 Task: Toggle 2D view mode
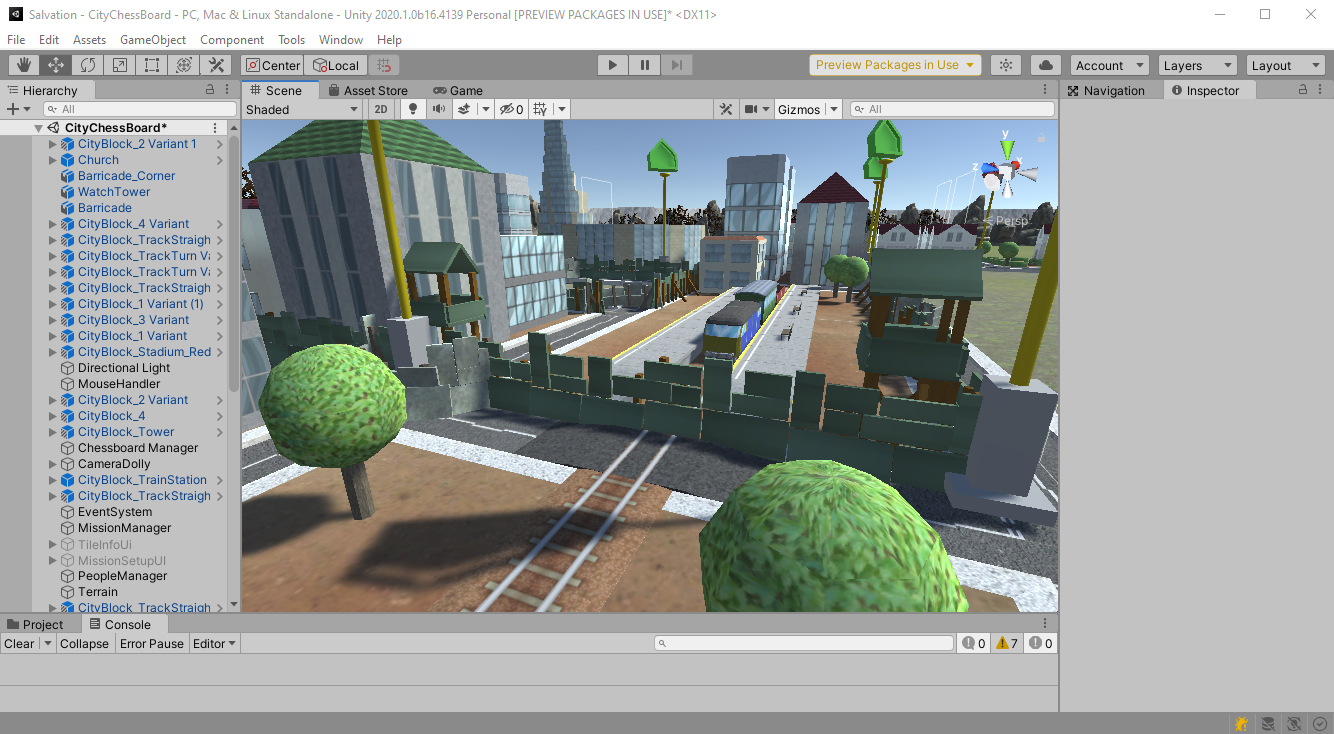coord(381,109)
